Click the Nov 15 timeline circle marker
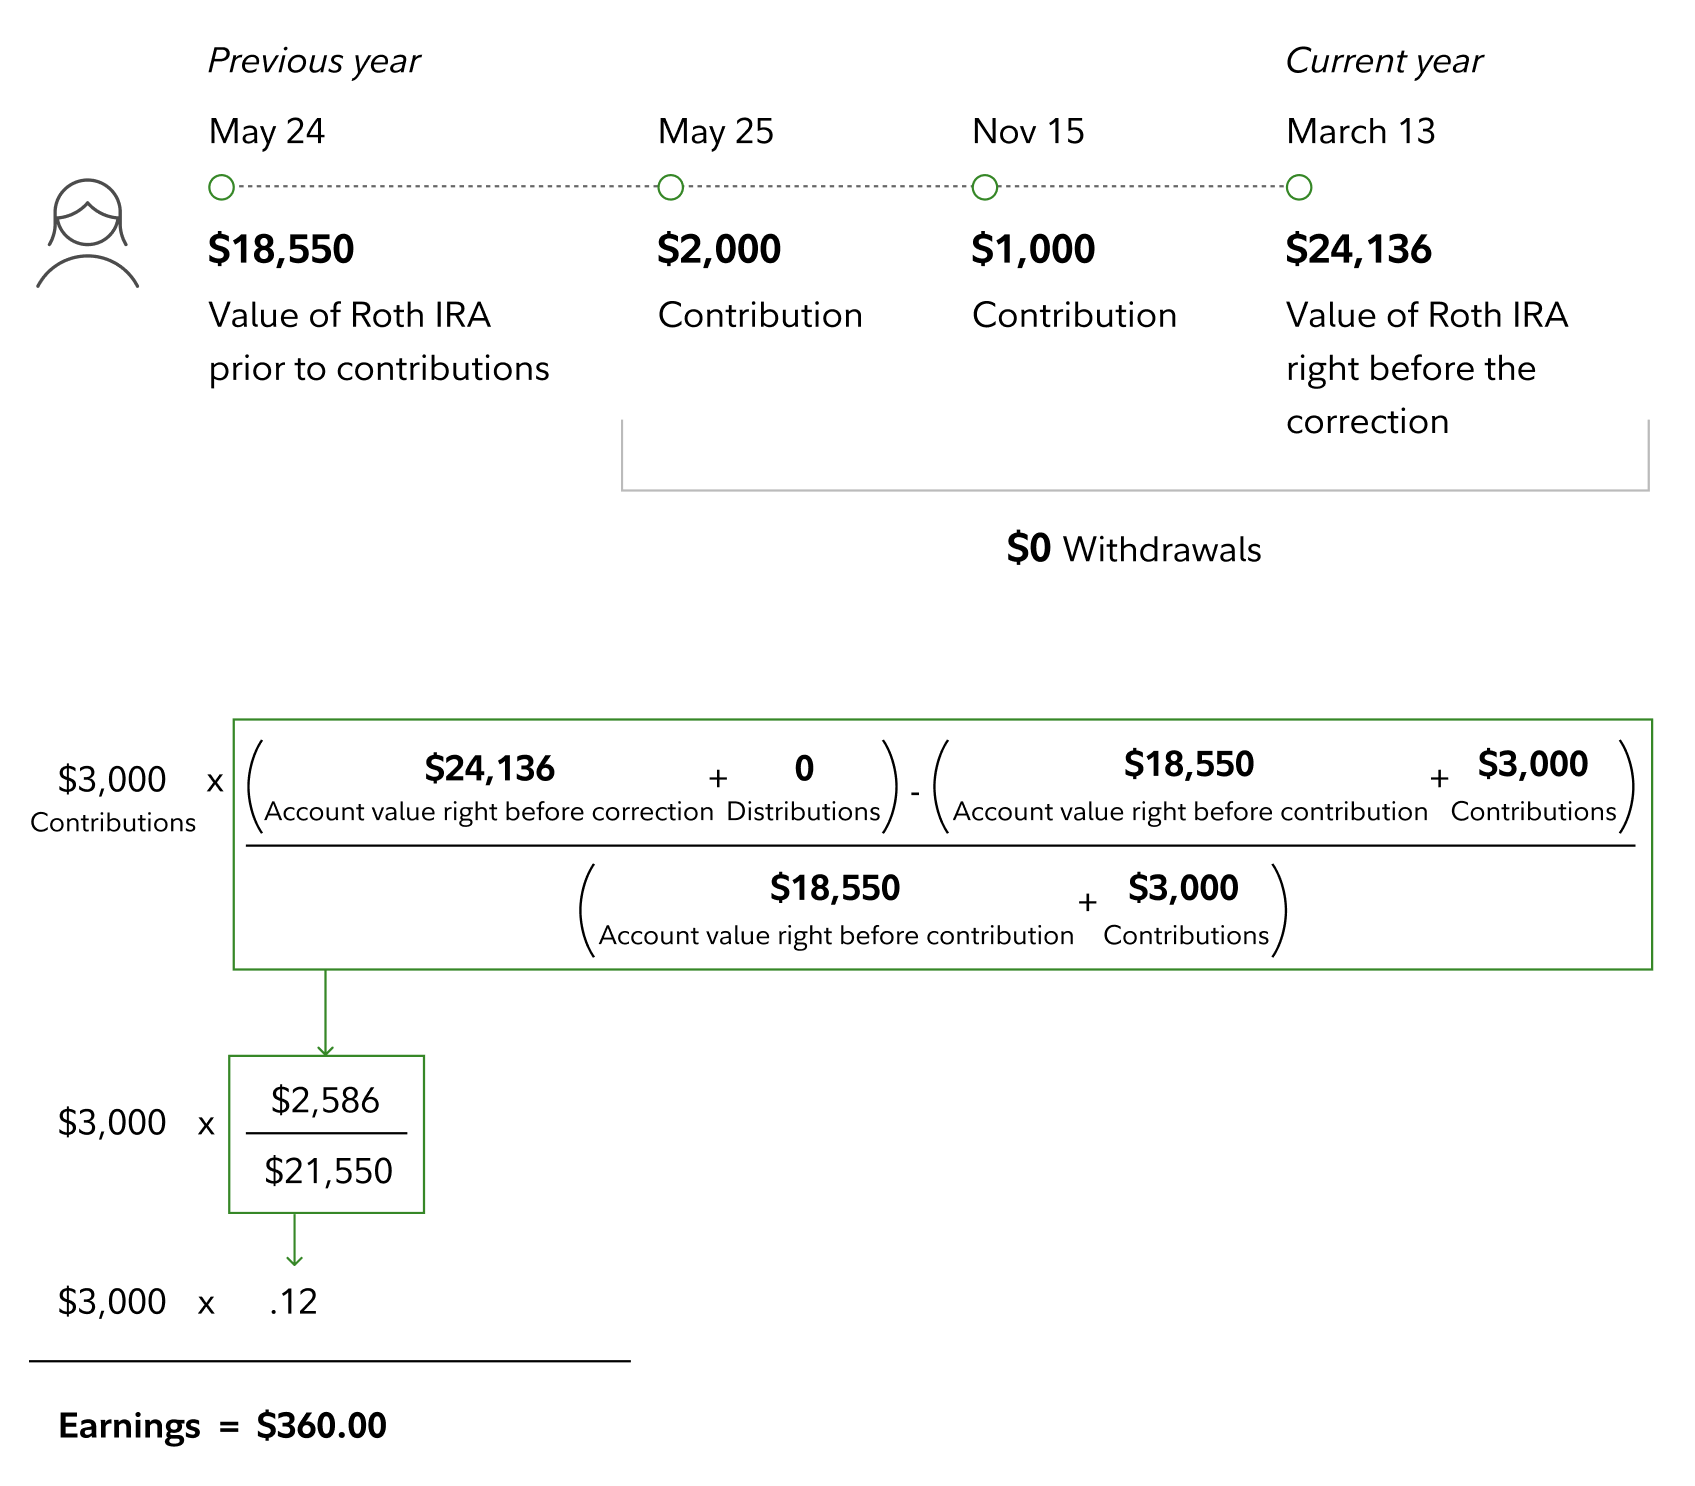Image resolution: width=1695 pixels, height=1486 pixels. [985, 187]
